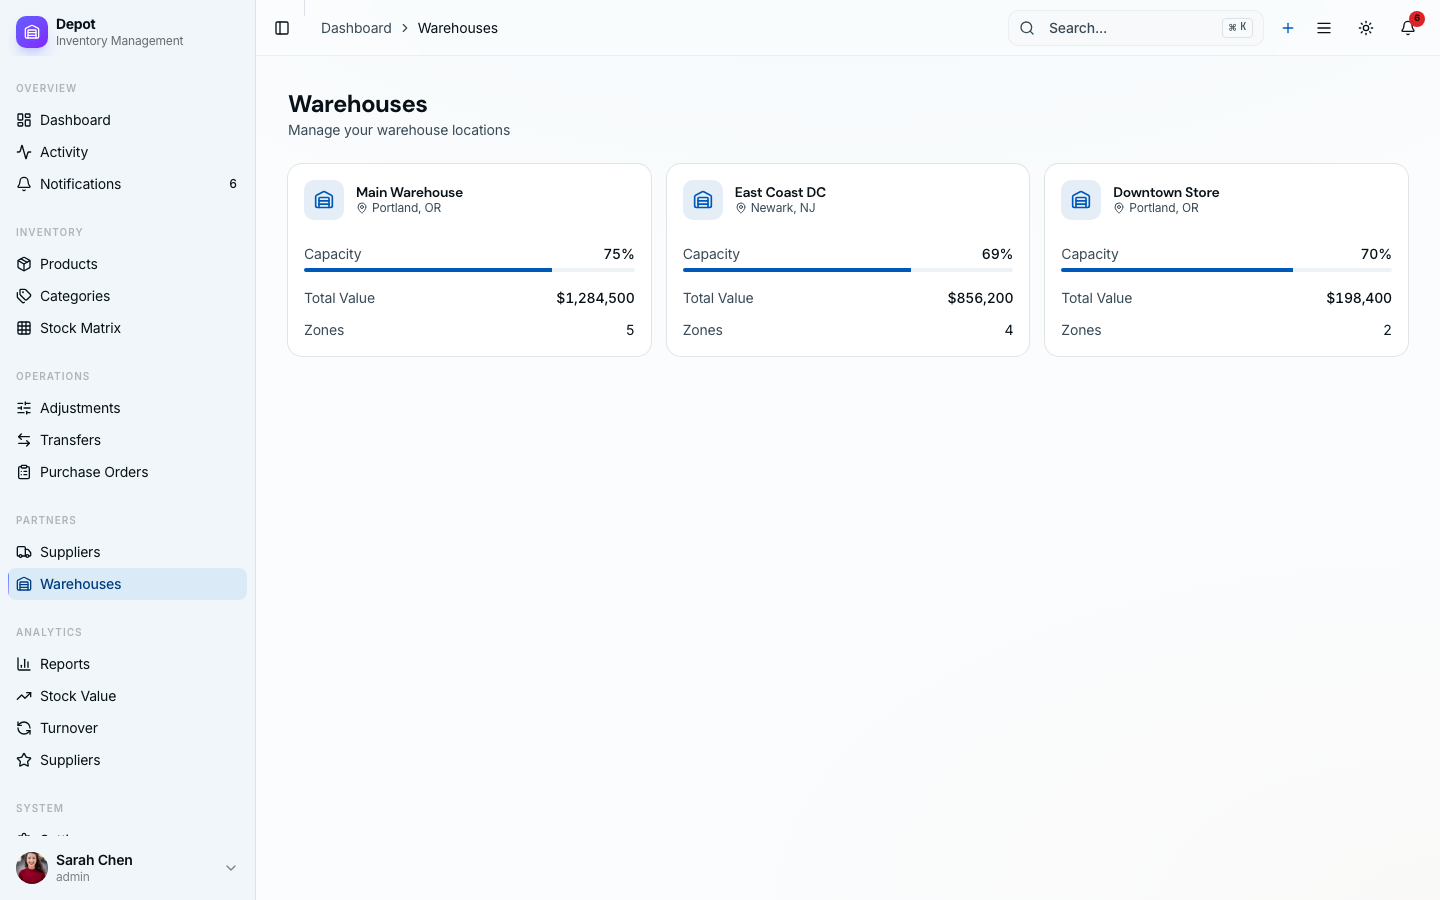Select the Downtown Store card title
The width and height of the screenshot is (1440, 900).
1166,192
